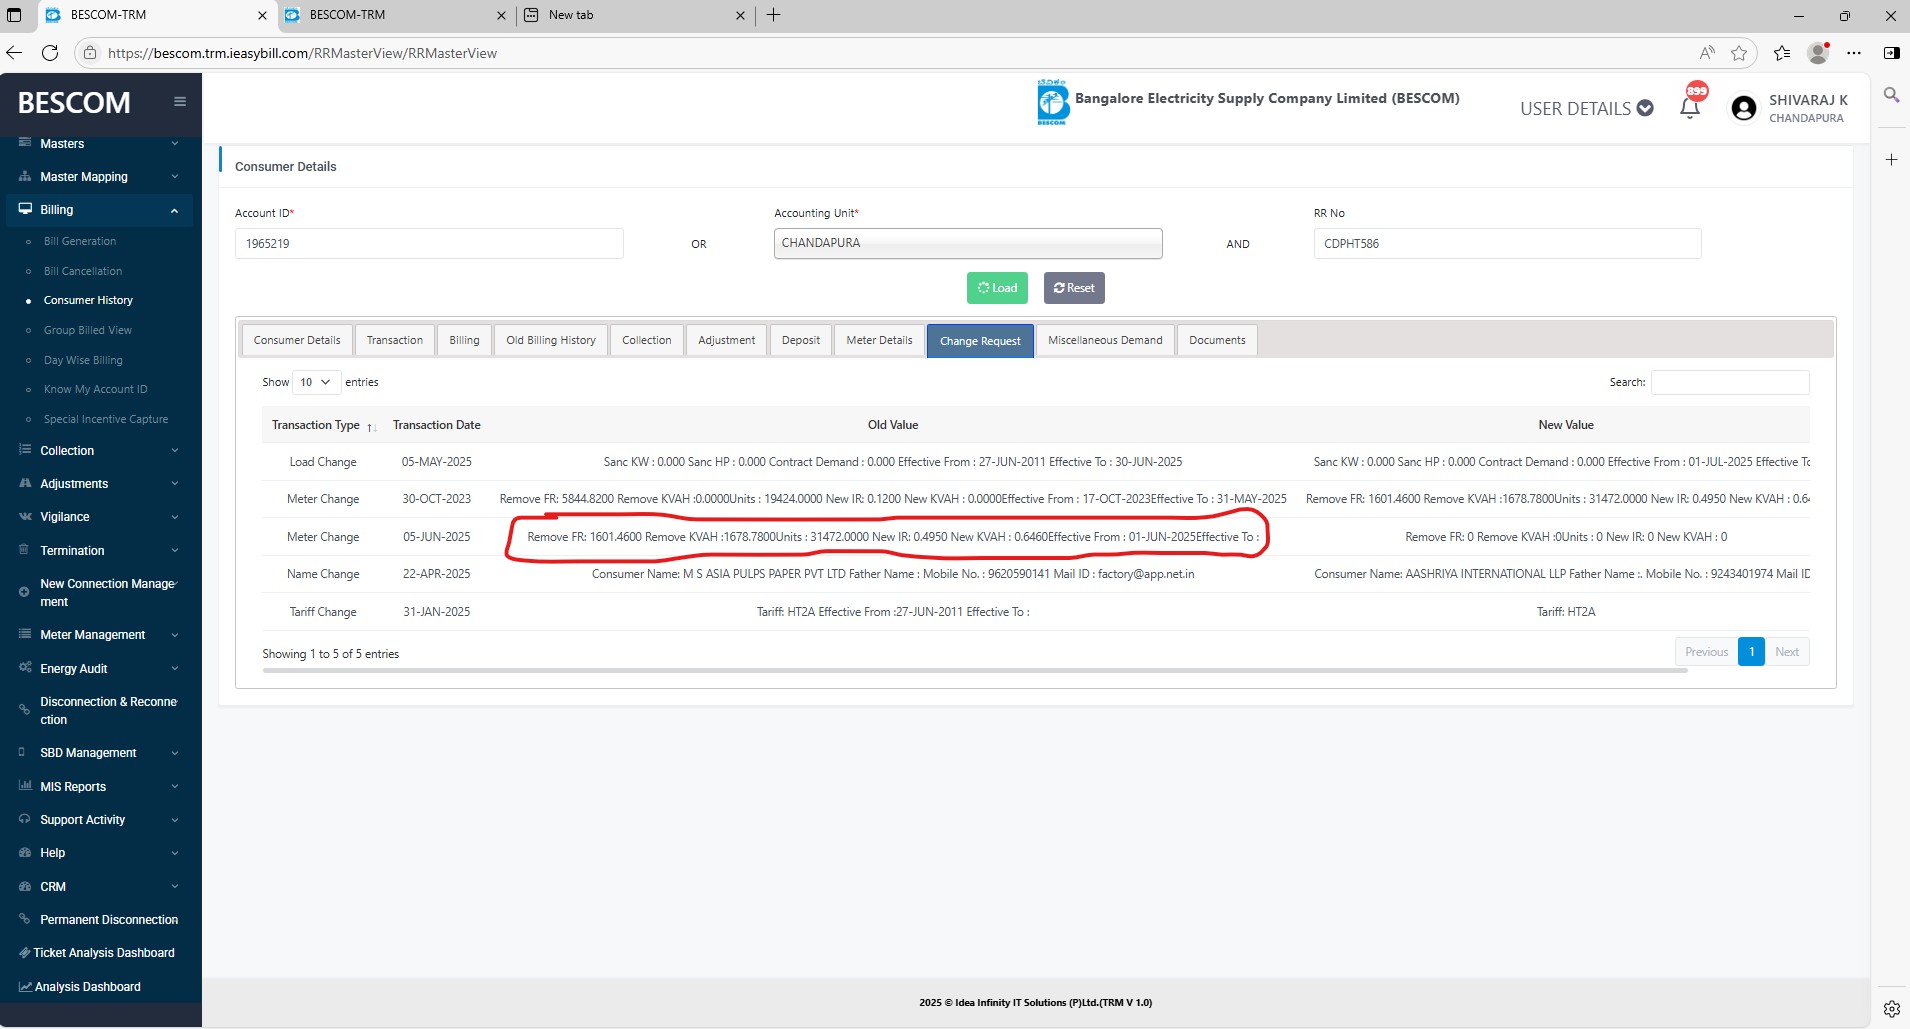
Task: Click page 1 pagination button
Action: click(1751, 652)
